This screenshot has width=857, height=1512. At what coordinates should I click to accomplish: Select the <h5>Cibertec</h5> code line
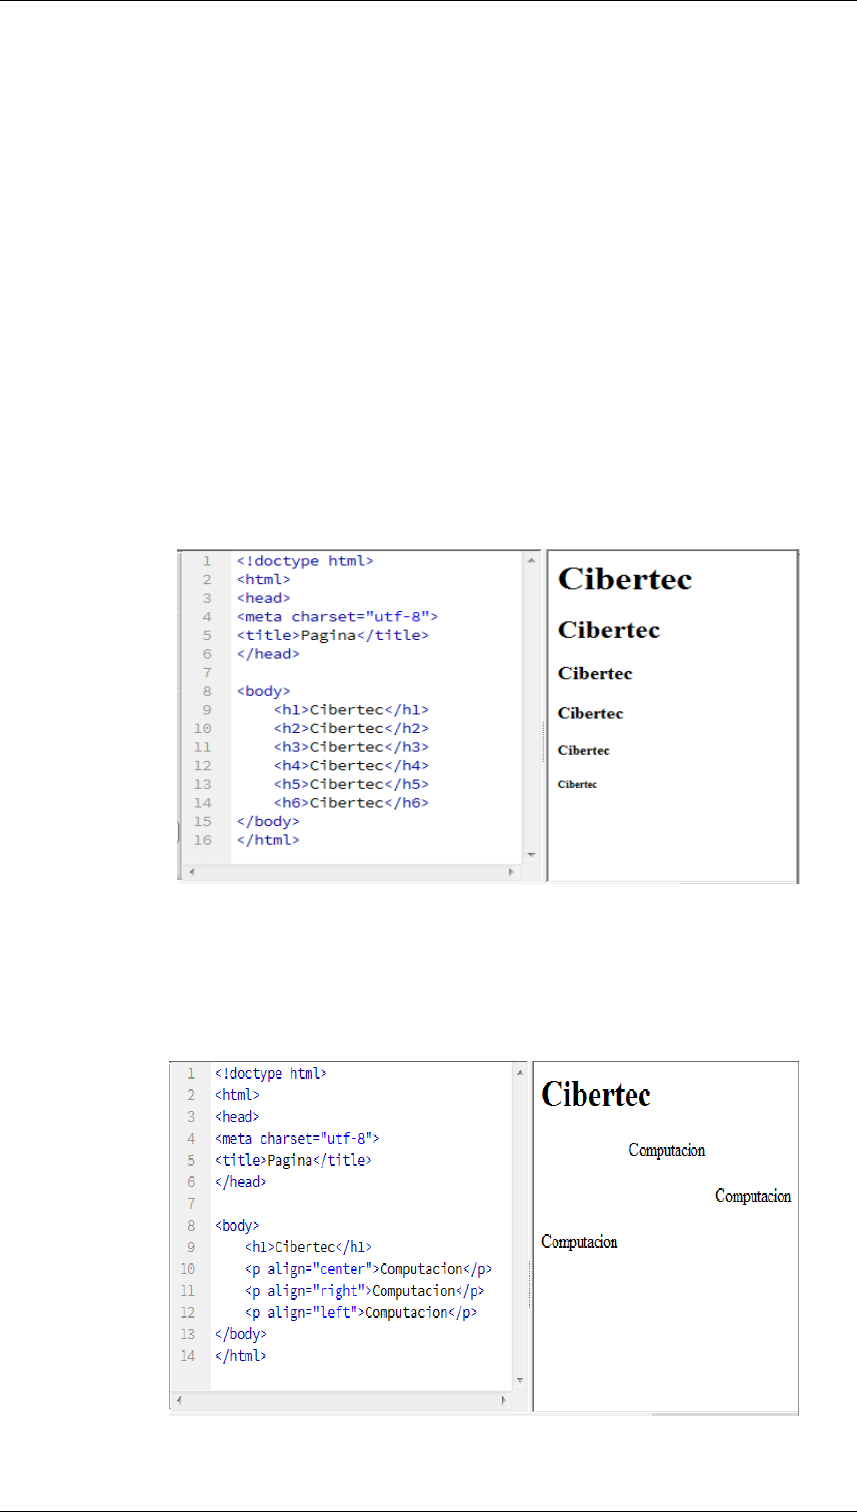click(x=352, y=784)
